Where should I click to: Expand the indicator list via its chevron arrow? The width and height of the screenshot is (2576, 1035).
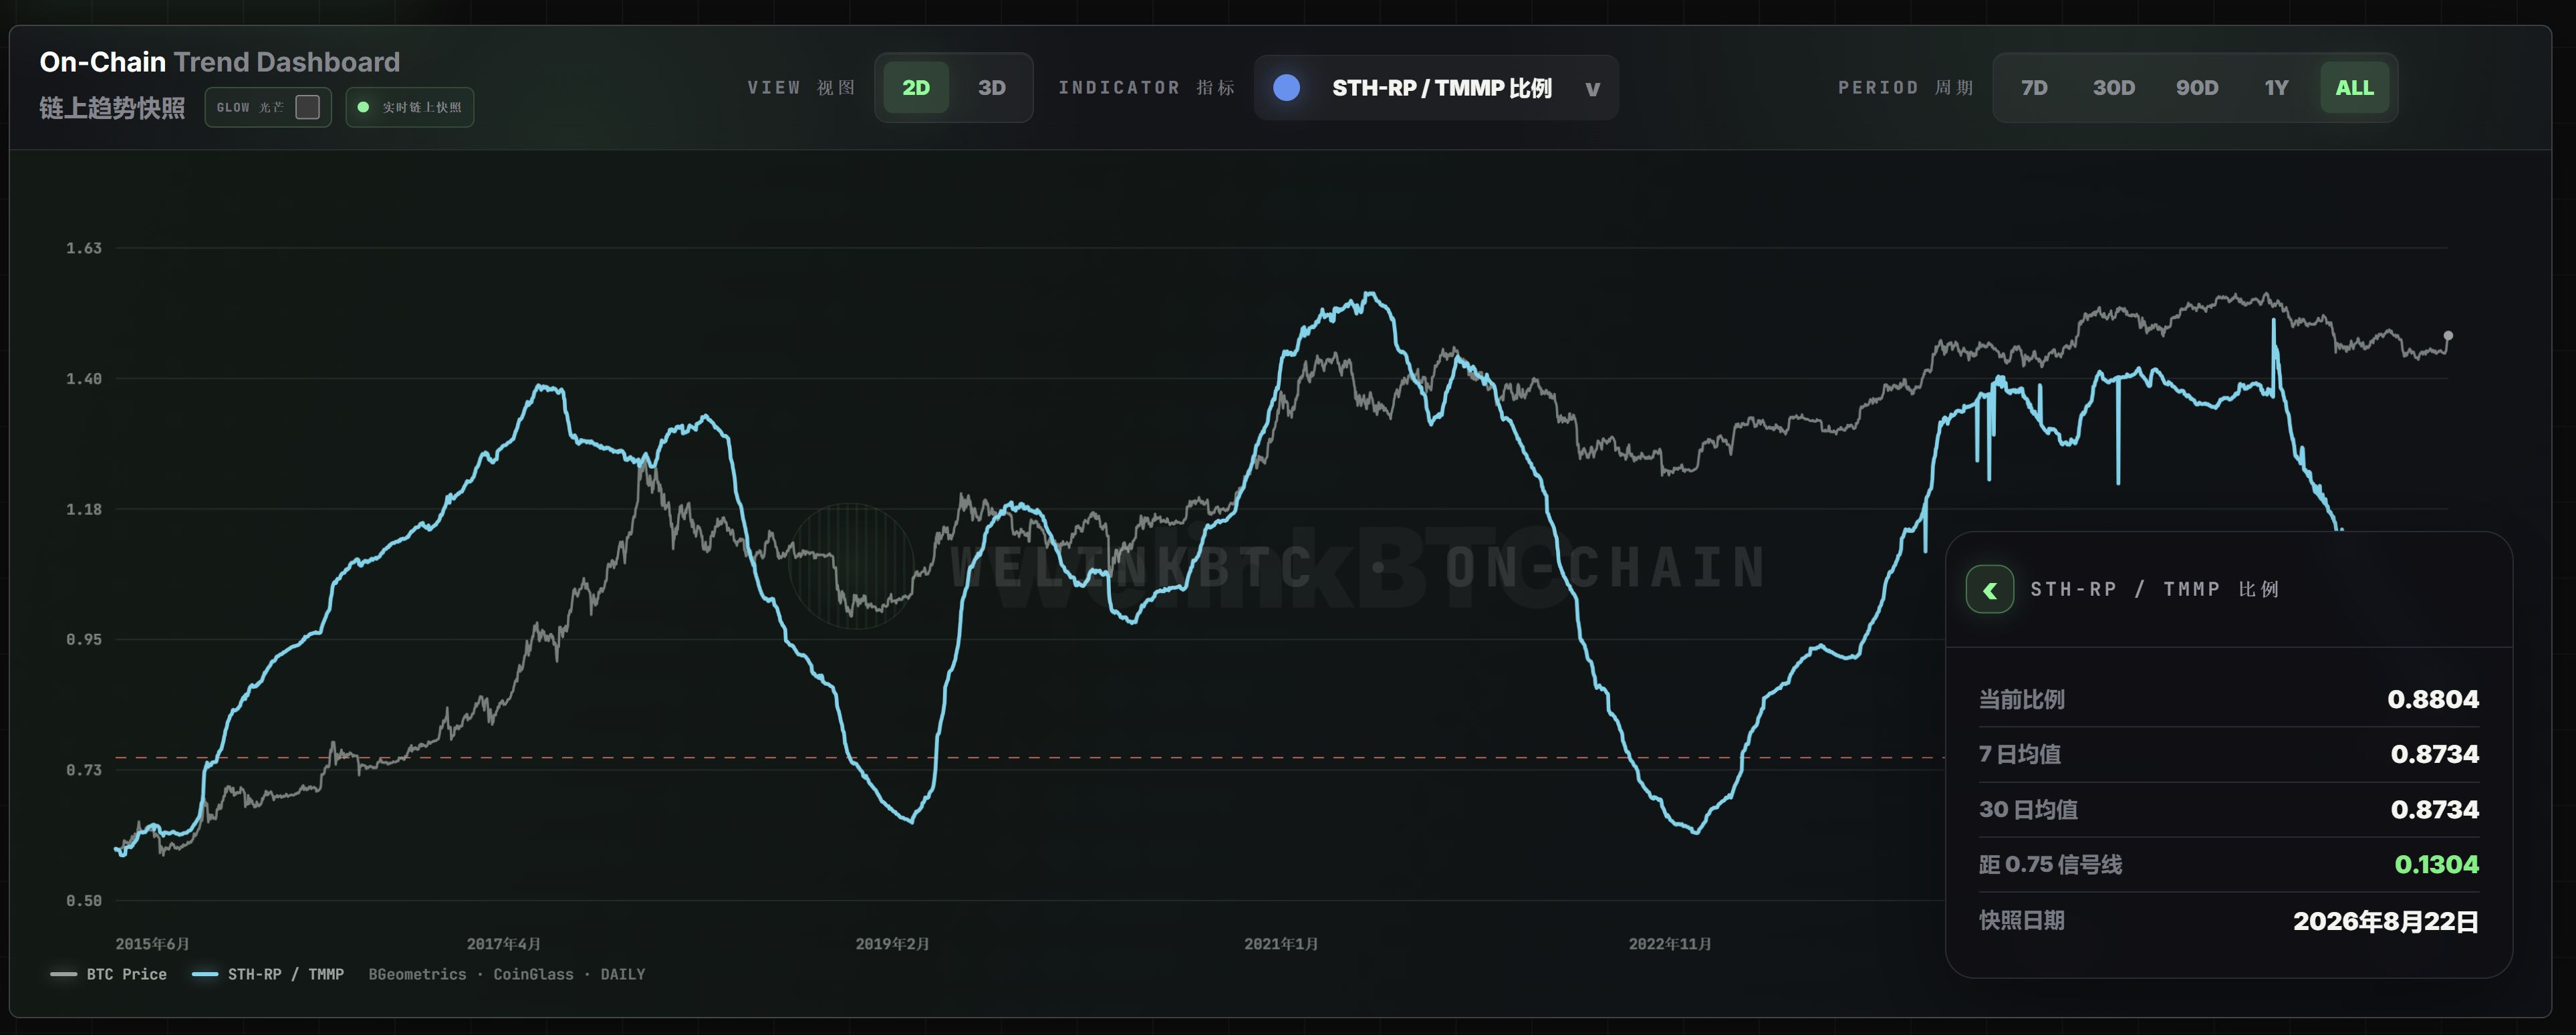1593,89
